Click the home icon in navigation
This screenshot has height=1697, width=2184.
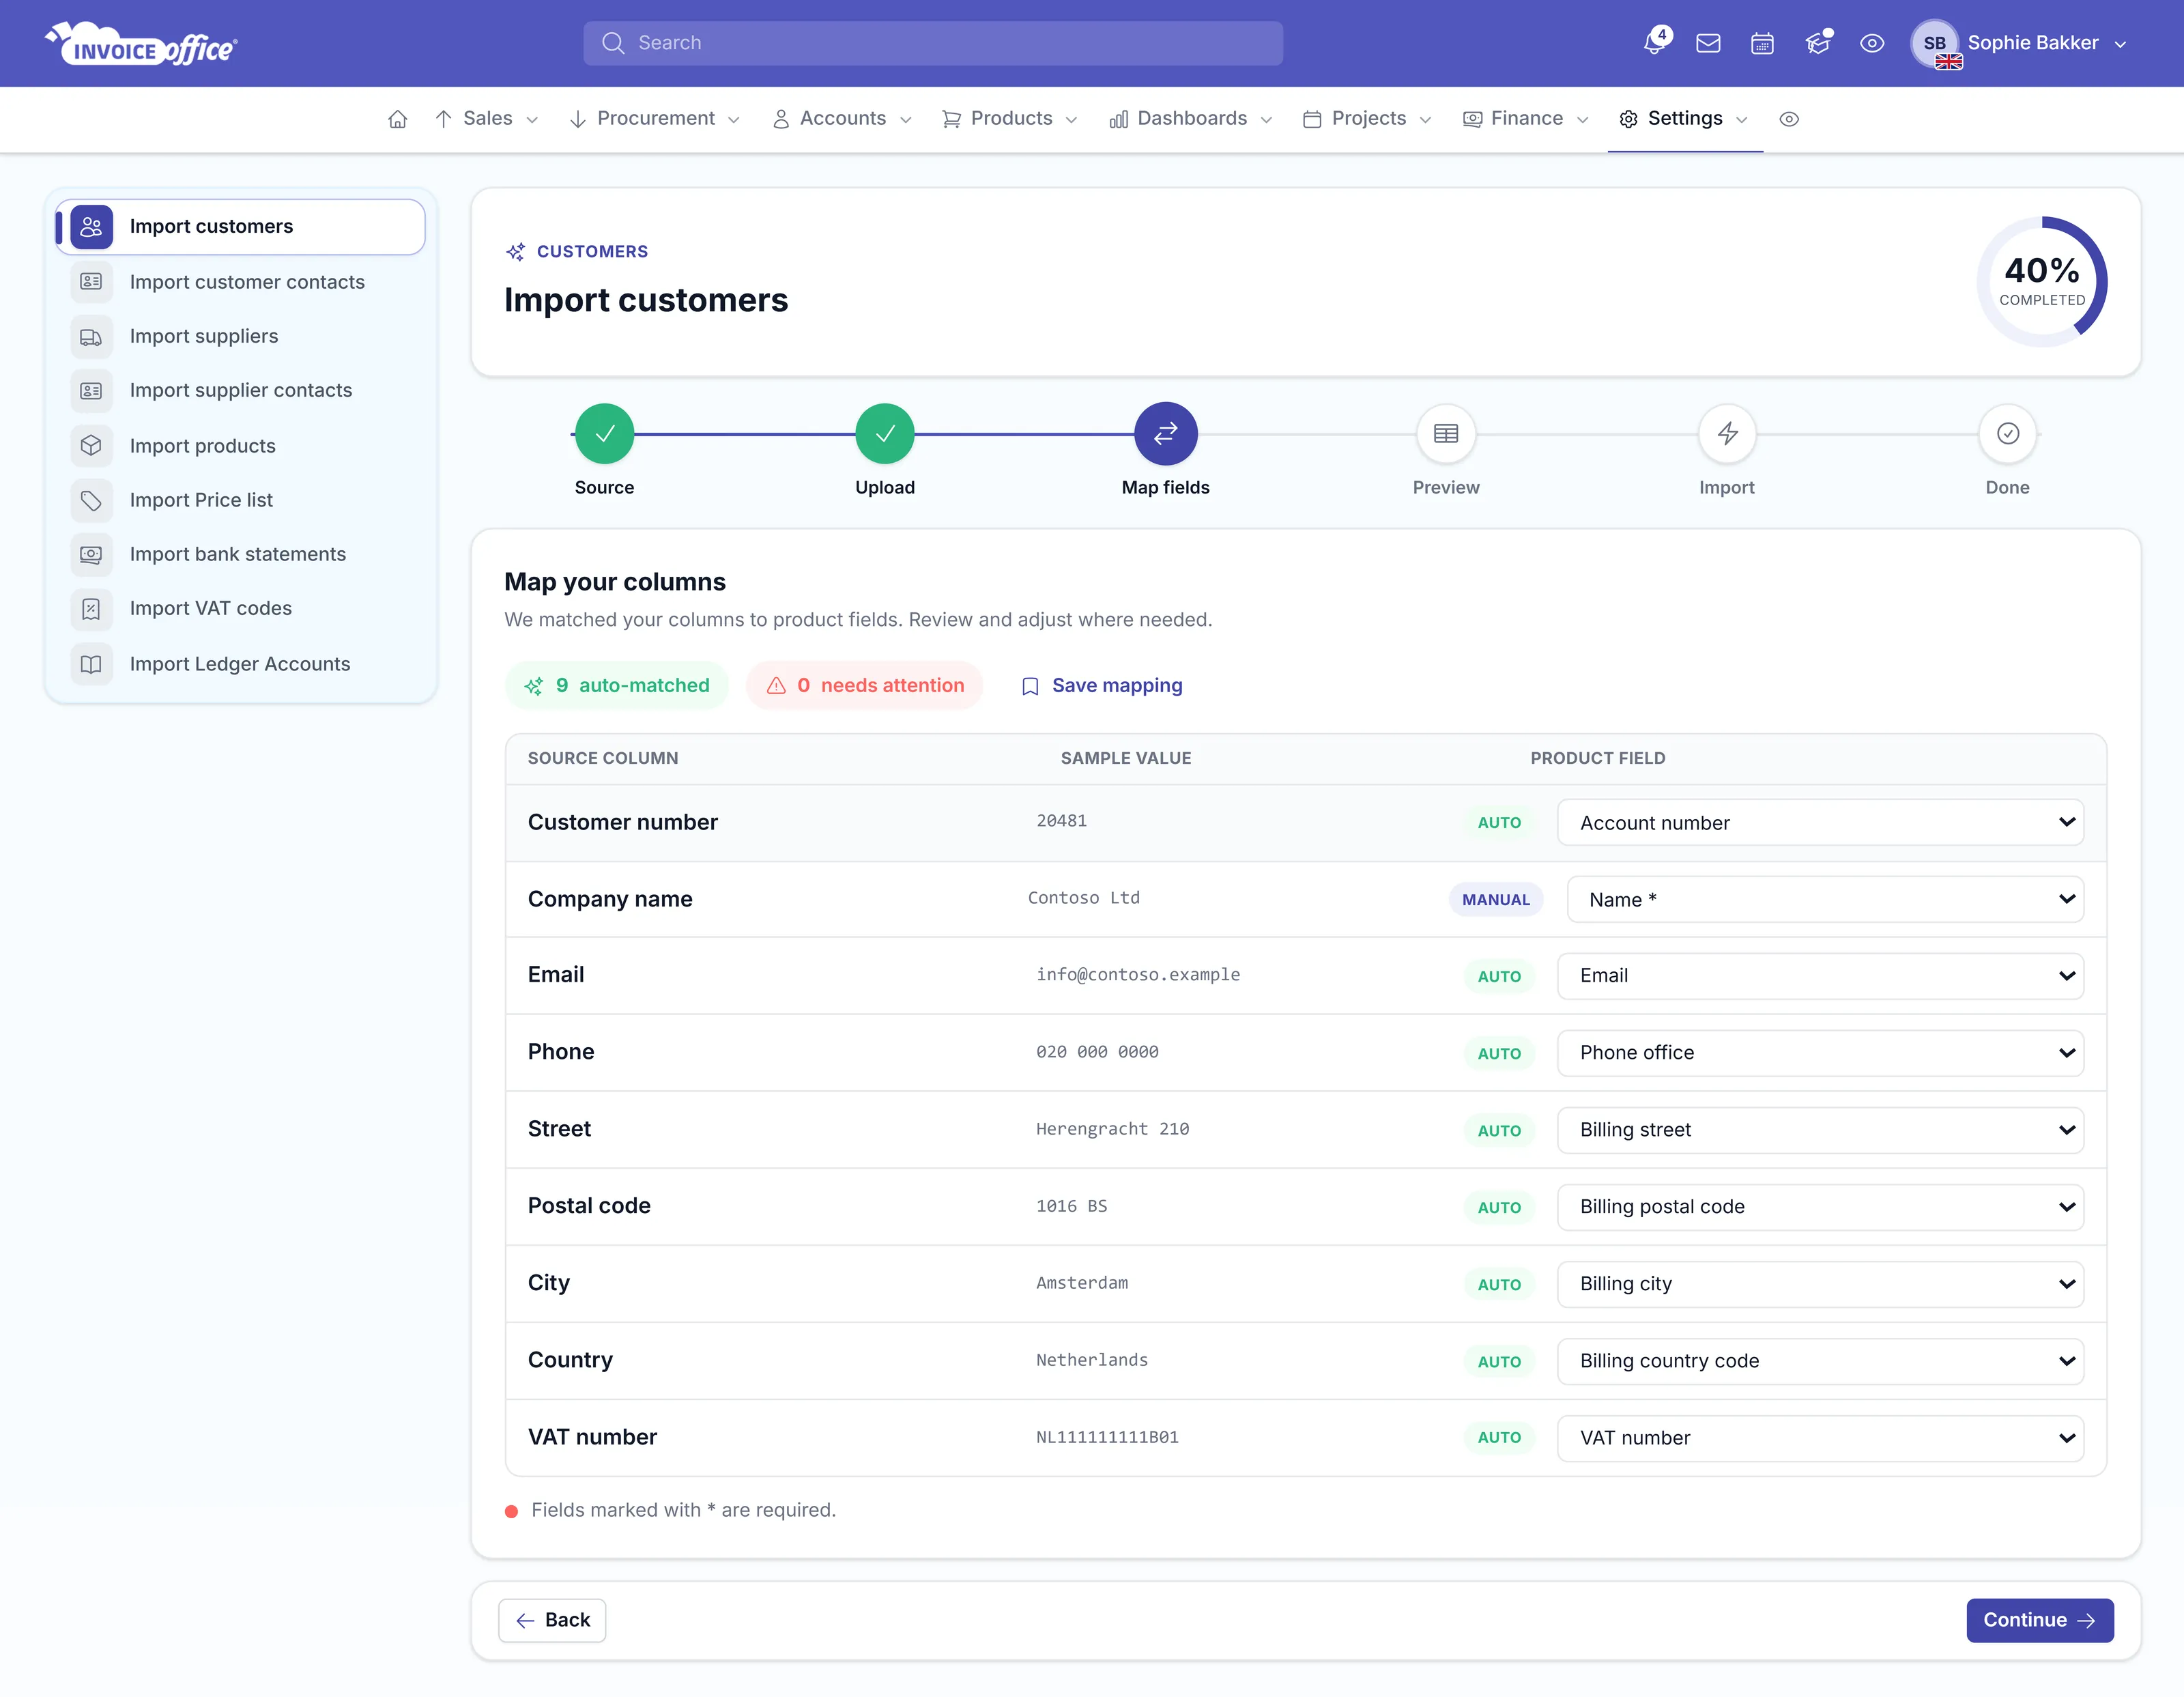[x=398, y=119]
